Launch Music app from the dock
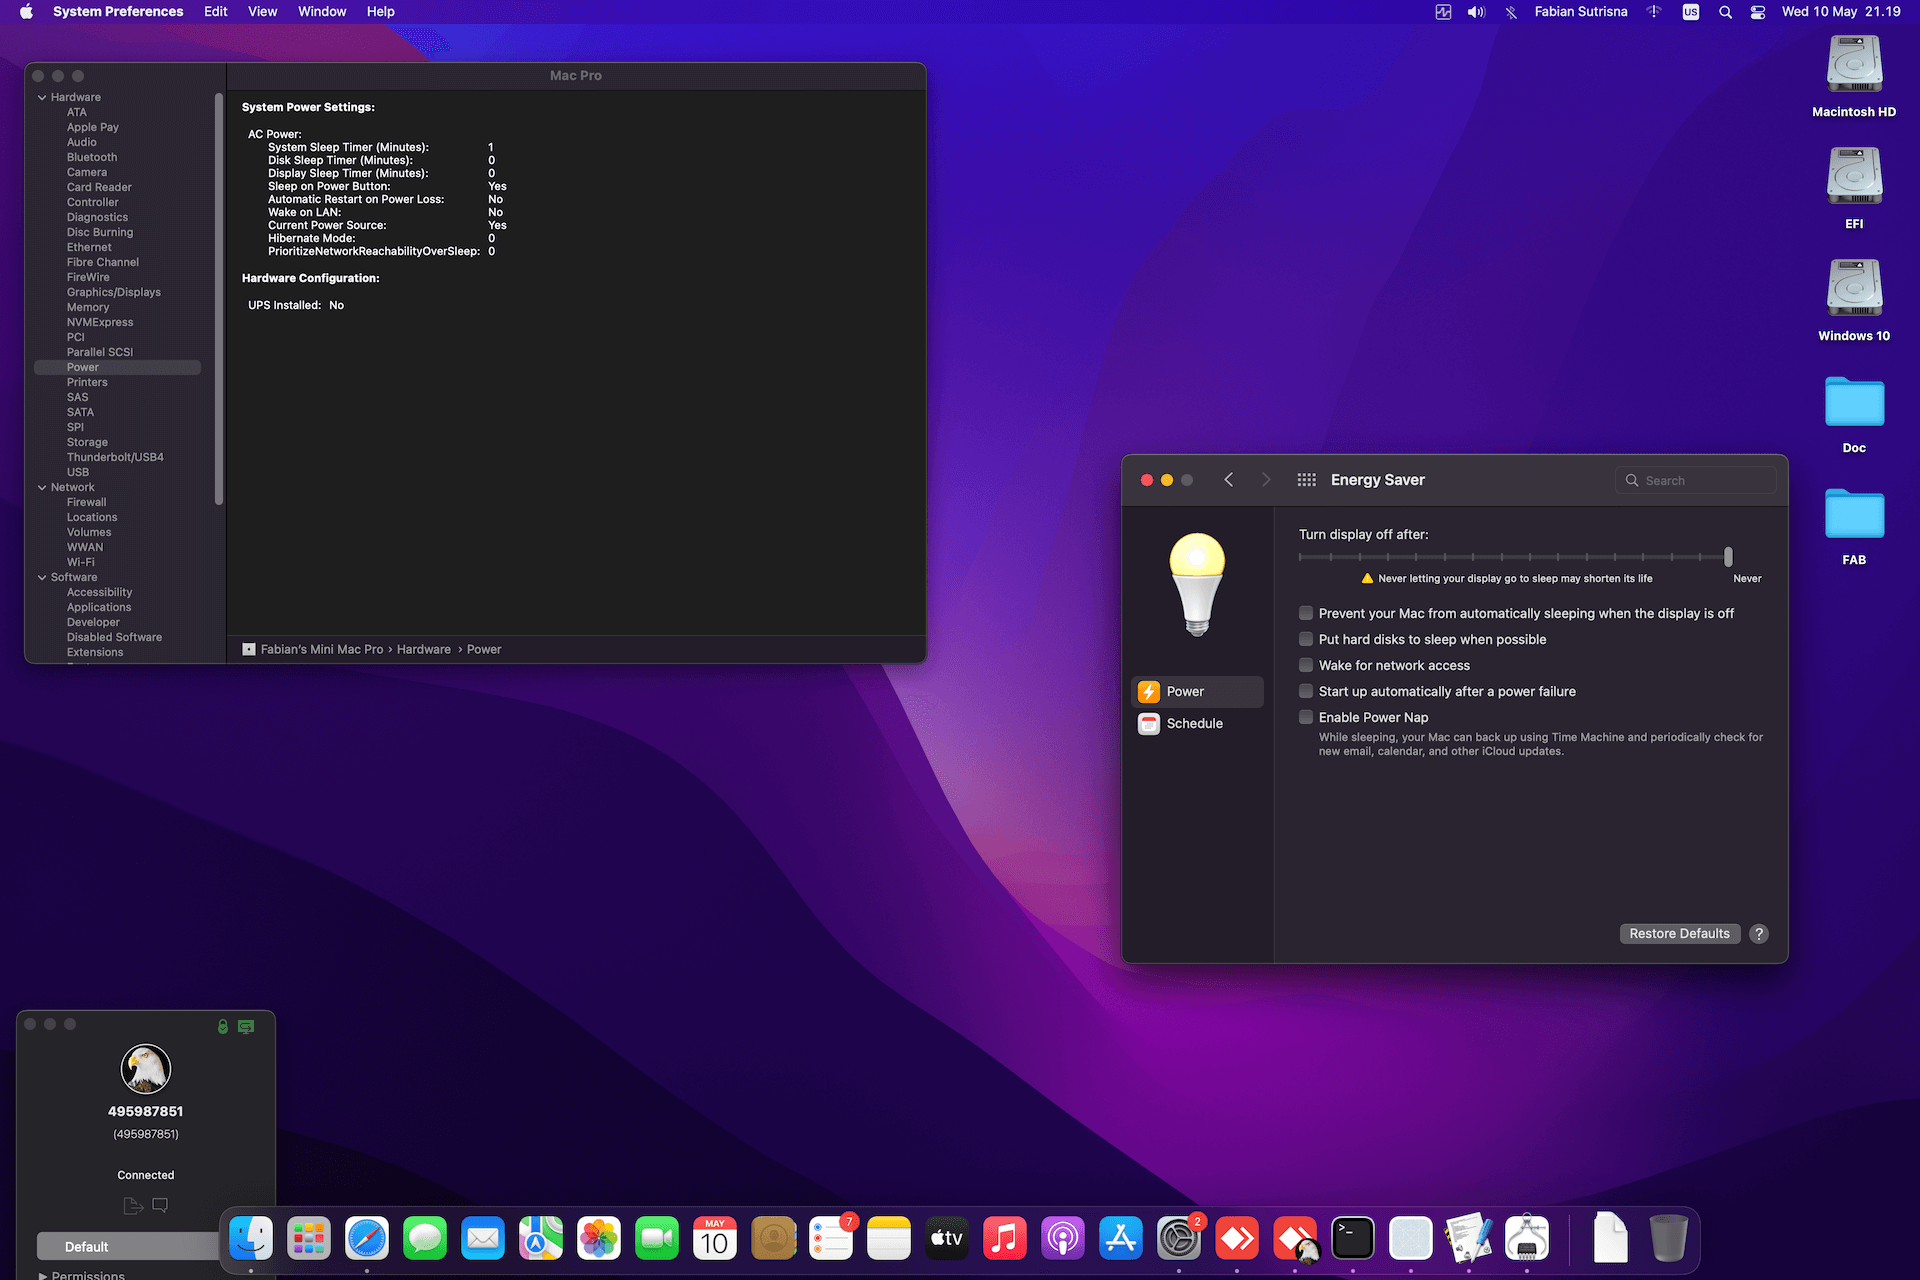The image size is (1920, 1280). (1005, 1239)
